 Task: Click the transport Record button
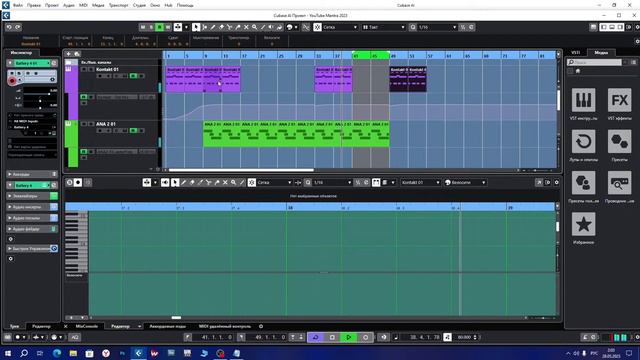click(x=365, y=337)
